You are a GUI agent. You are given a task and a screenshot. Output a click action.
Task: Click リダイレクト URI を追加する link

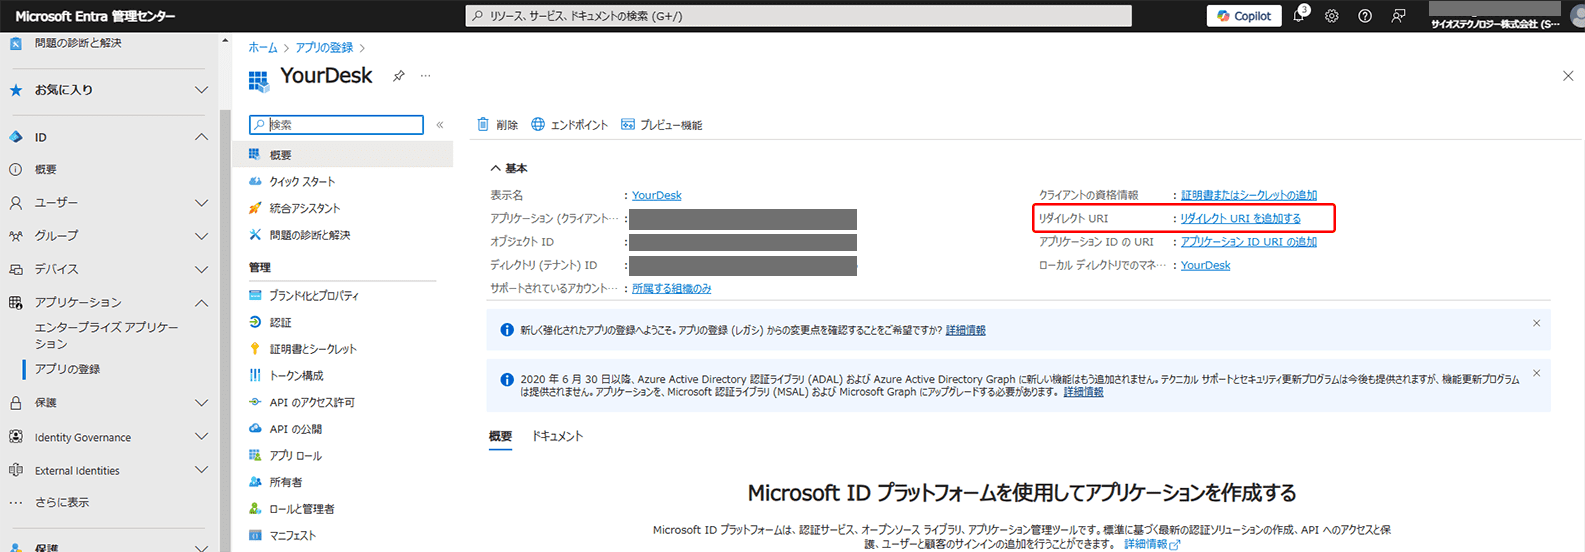1240,218
